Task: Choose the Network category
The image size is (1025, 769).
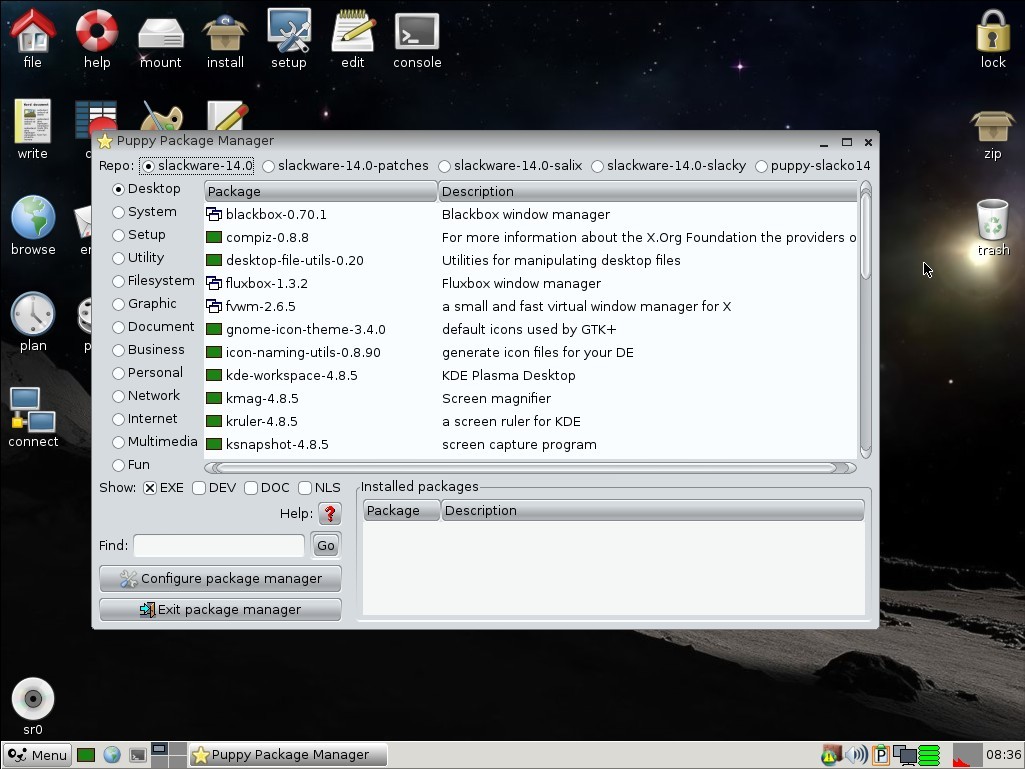Action: [x=146, y=396]
